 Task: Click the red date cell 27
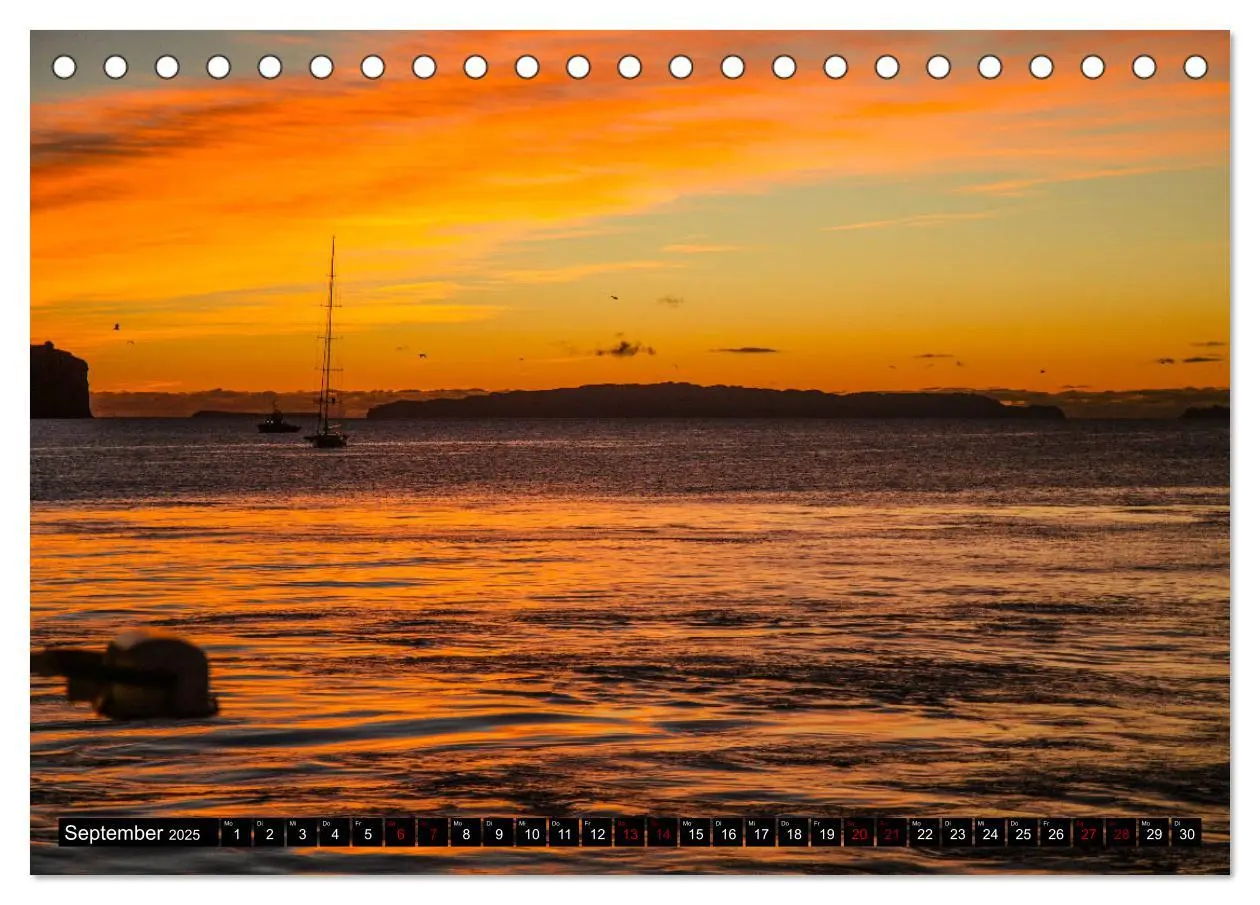coord(1088,833)
